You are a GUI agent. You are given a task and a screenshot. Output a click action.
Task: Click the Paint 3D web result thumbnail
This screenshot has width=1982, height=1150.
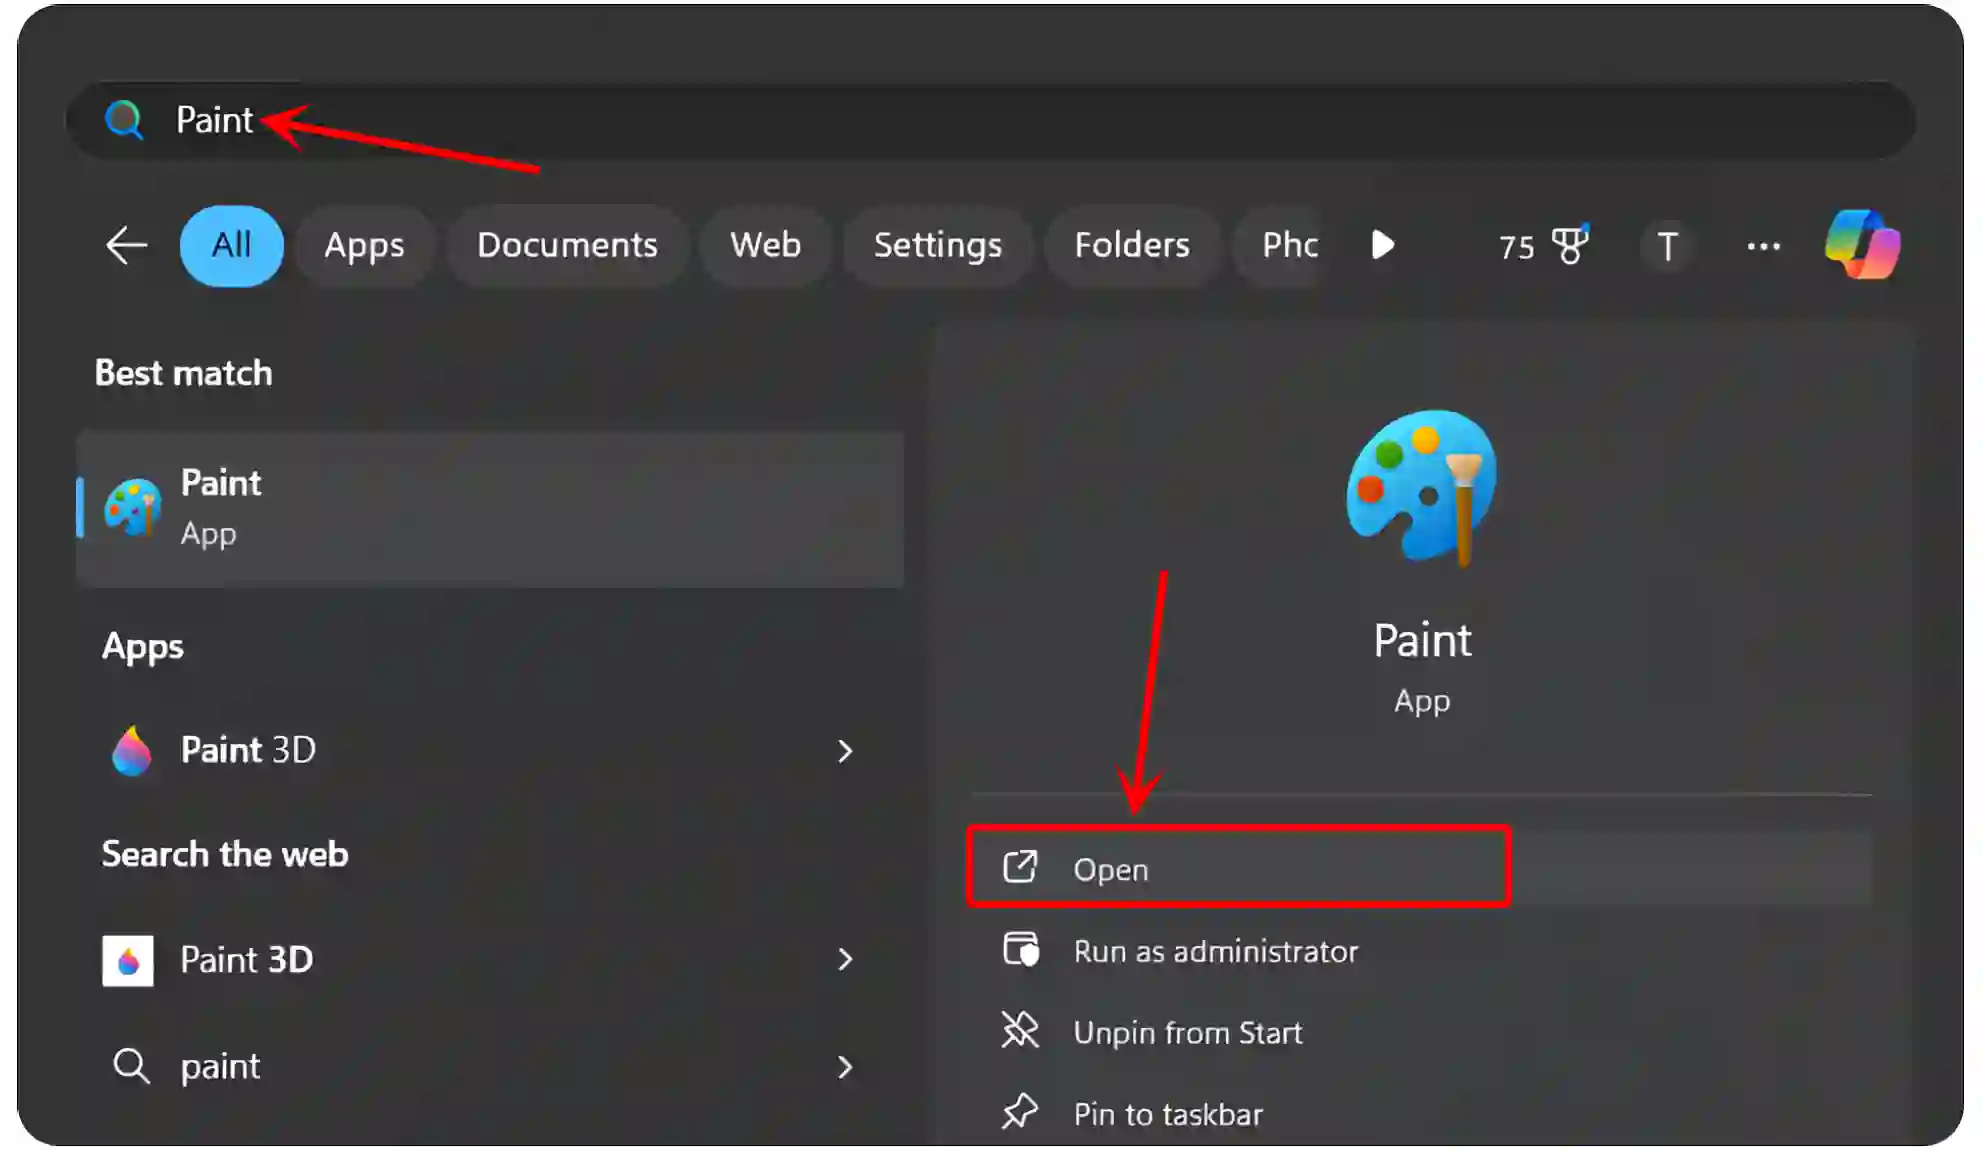point(128,961)
